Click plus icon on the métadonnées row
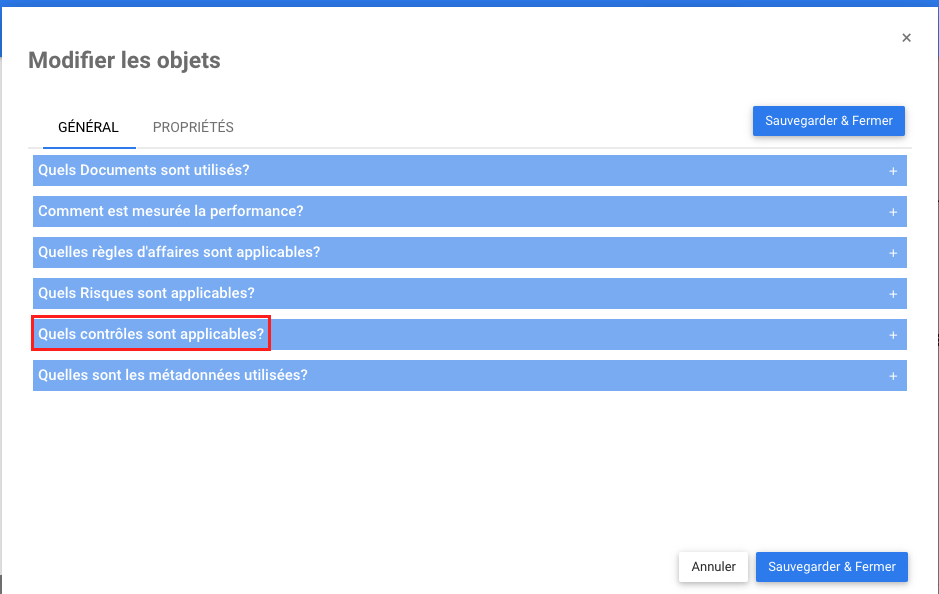 (893, 376)
